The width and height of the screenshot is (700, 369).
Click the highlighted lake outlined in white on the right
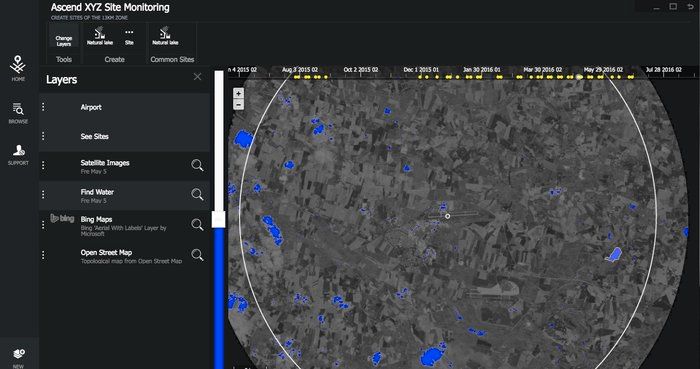(614, 255)
